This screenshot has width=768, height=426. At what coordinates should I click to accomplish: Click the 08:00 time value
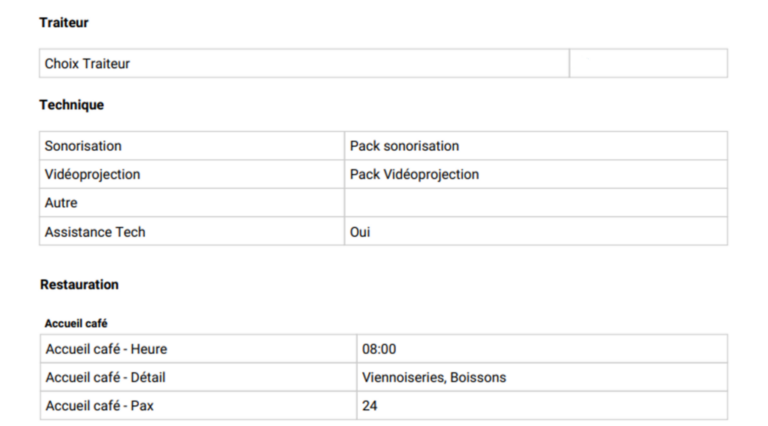tap(379, 349)
